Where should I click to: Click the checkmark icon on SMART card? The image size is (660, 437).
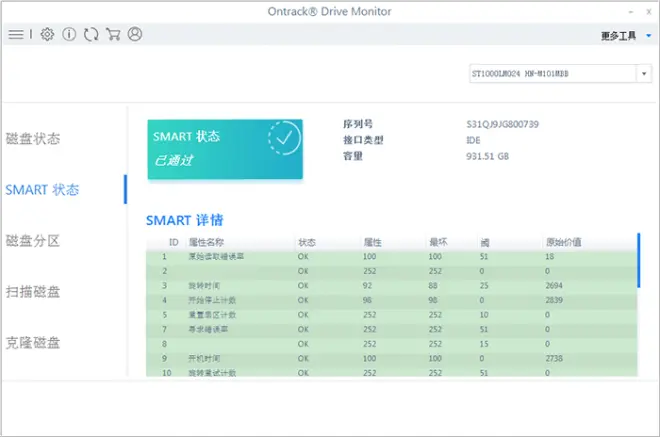tap(285, 138)
